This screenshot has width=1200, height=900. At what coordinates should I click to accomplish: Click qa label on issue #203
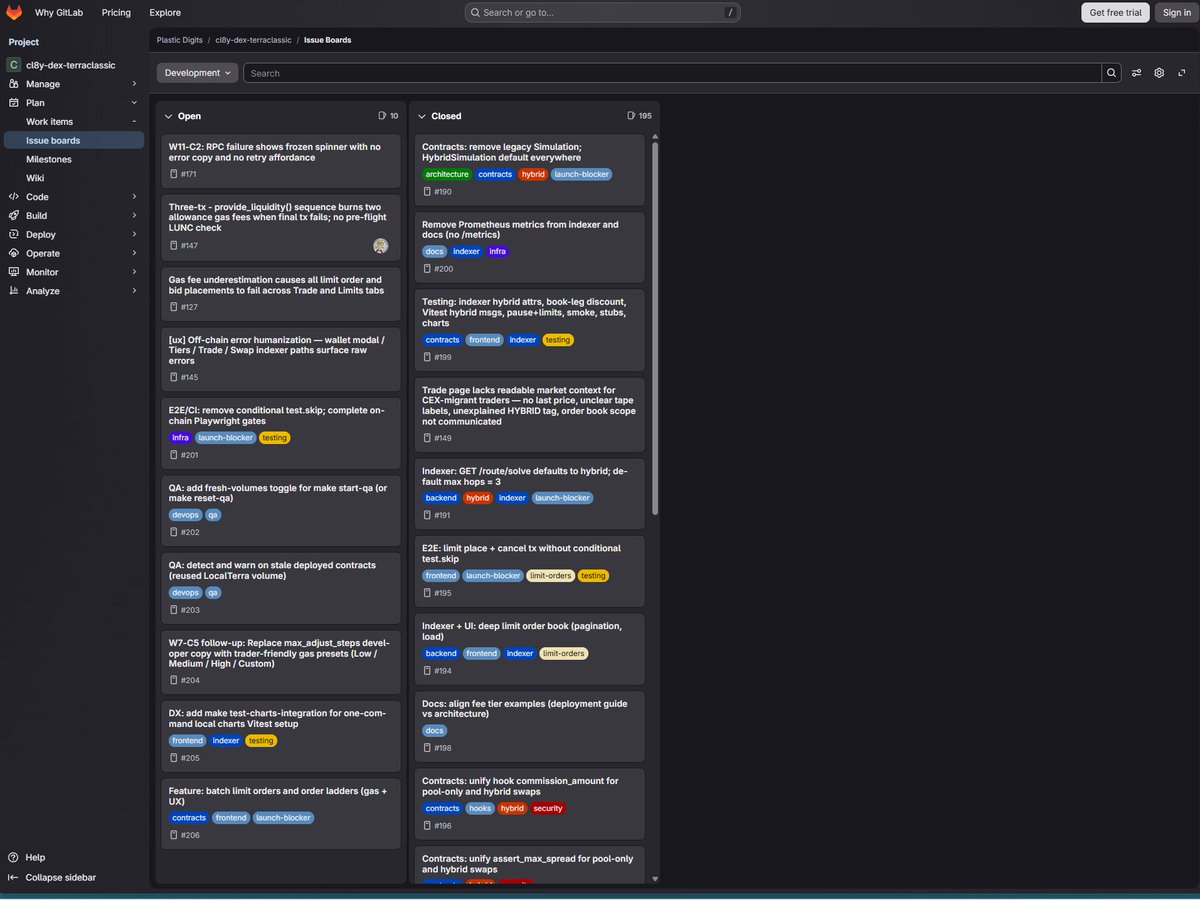213,592
